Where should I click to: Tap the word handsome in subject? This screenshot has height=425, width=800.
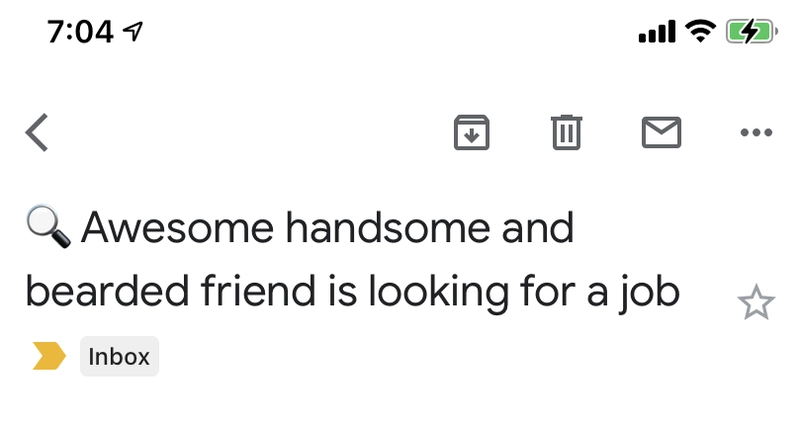click(389, 228)
